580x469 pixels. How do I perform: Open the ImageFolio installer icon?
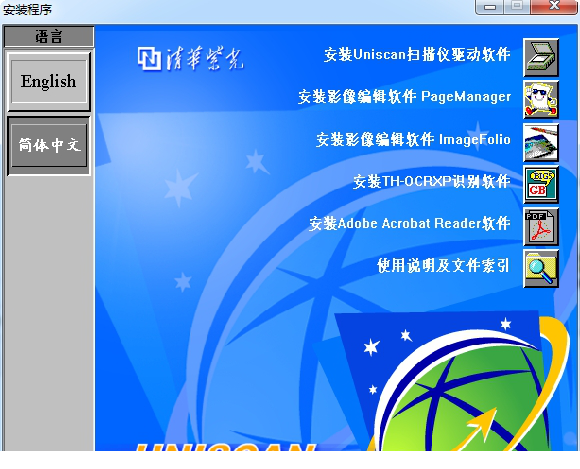click(x=540, y=142)
